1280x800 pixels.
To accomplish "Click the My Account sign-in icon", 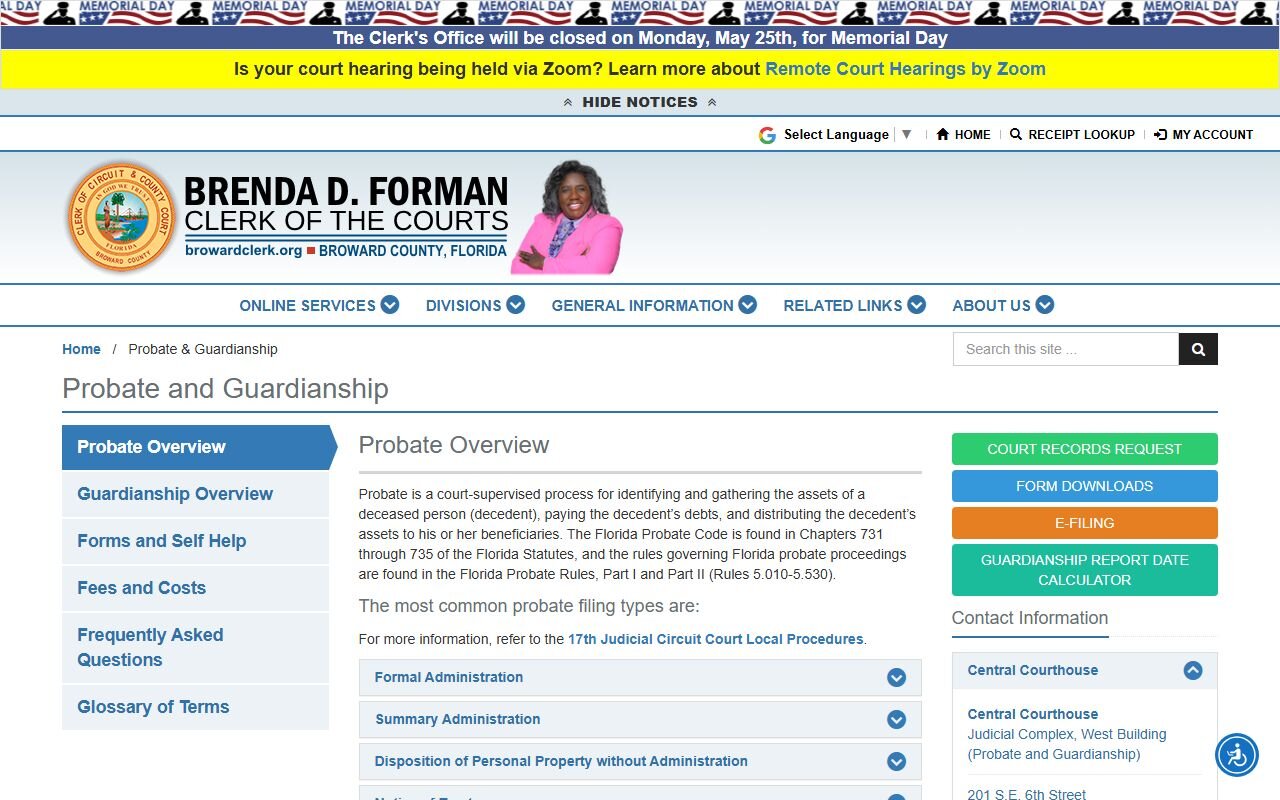I will coord(1160,134).
